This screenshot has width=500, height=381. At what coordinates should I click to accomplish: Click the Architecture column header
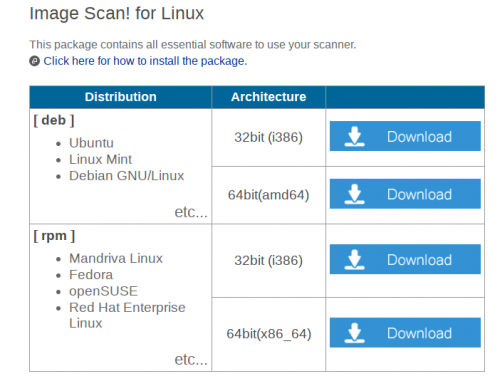pos(268,97)
